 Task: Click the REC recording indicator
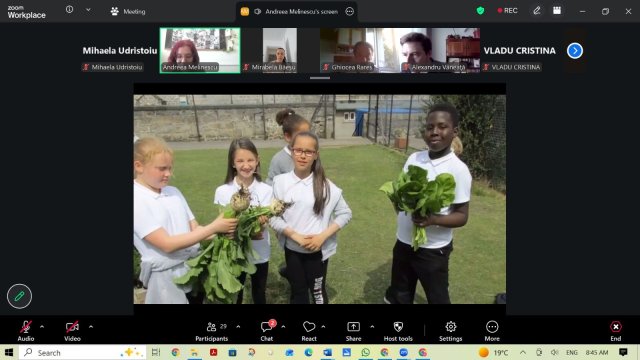[507, 11]
